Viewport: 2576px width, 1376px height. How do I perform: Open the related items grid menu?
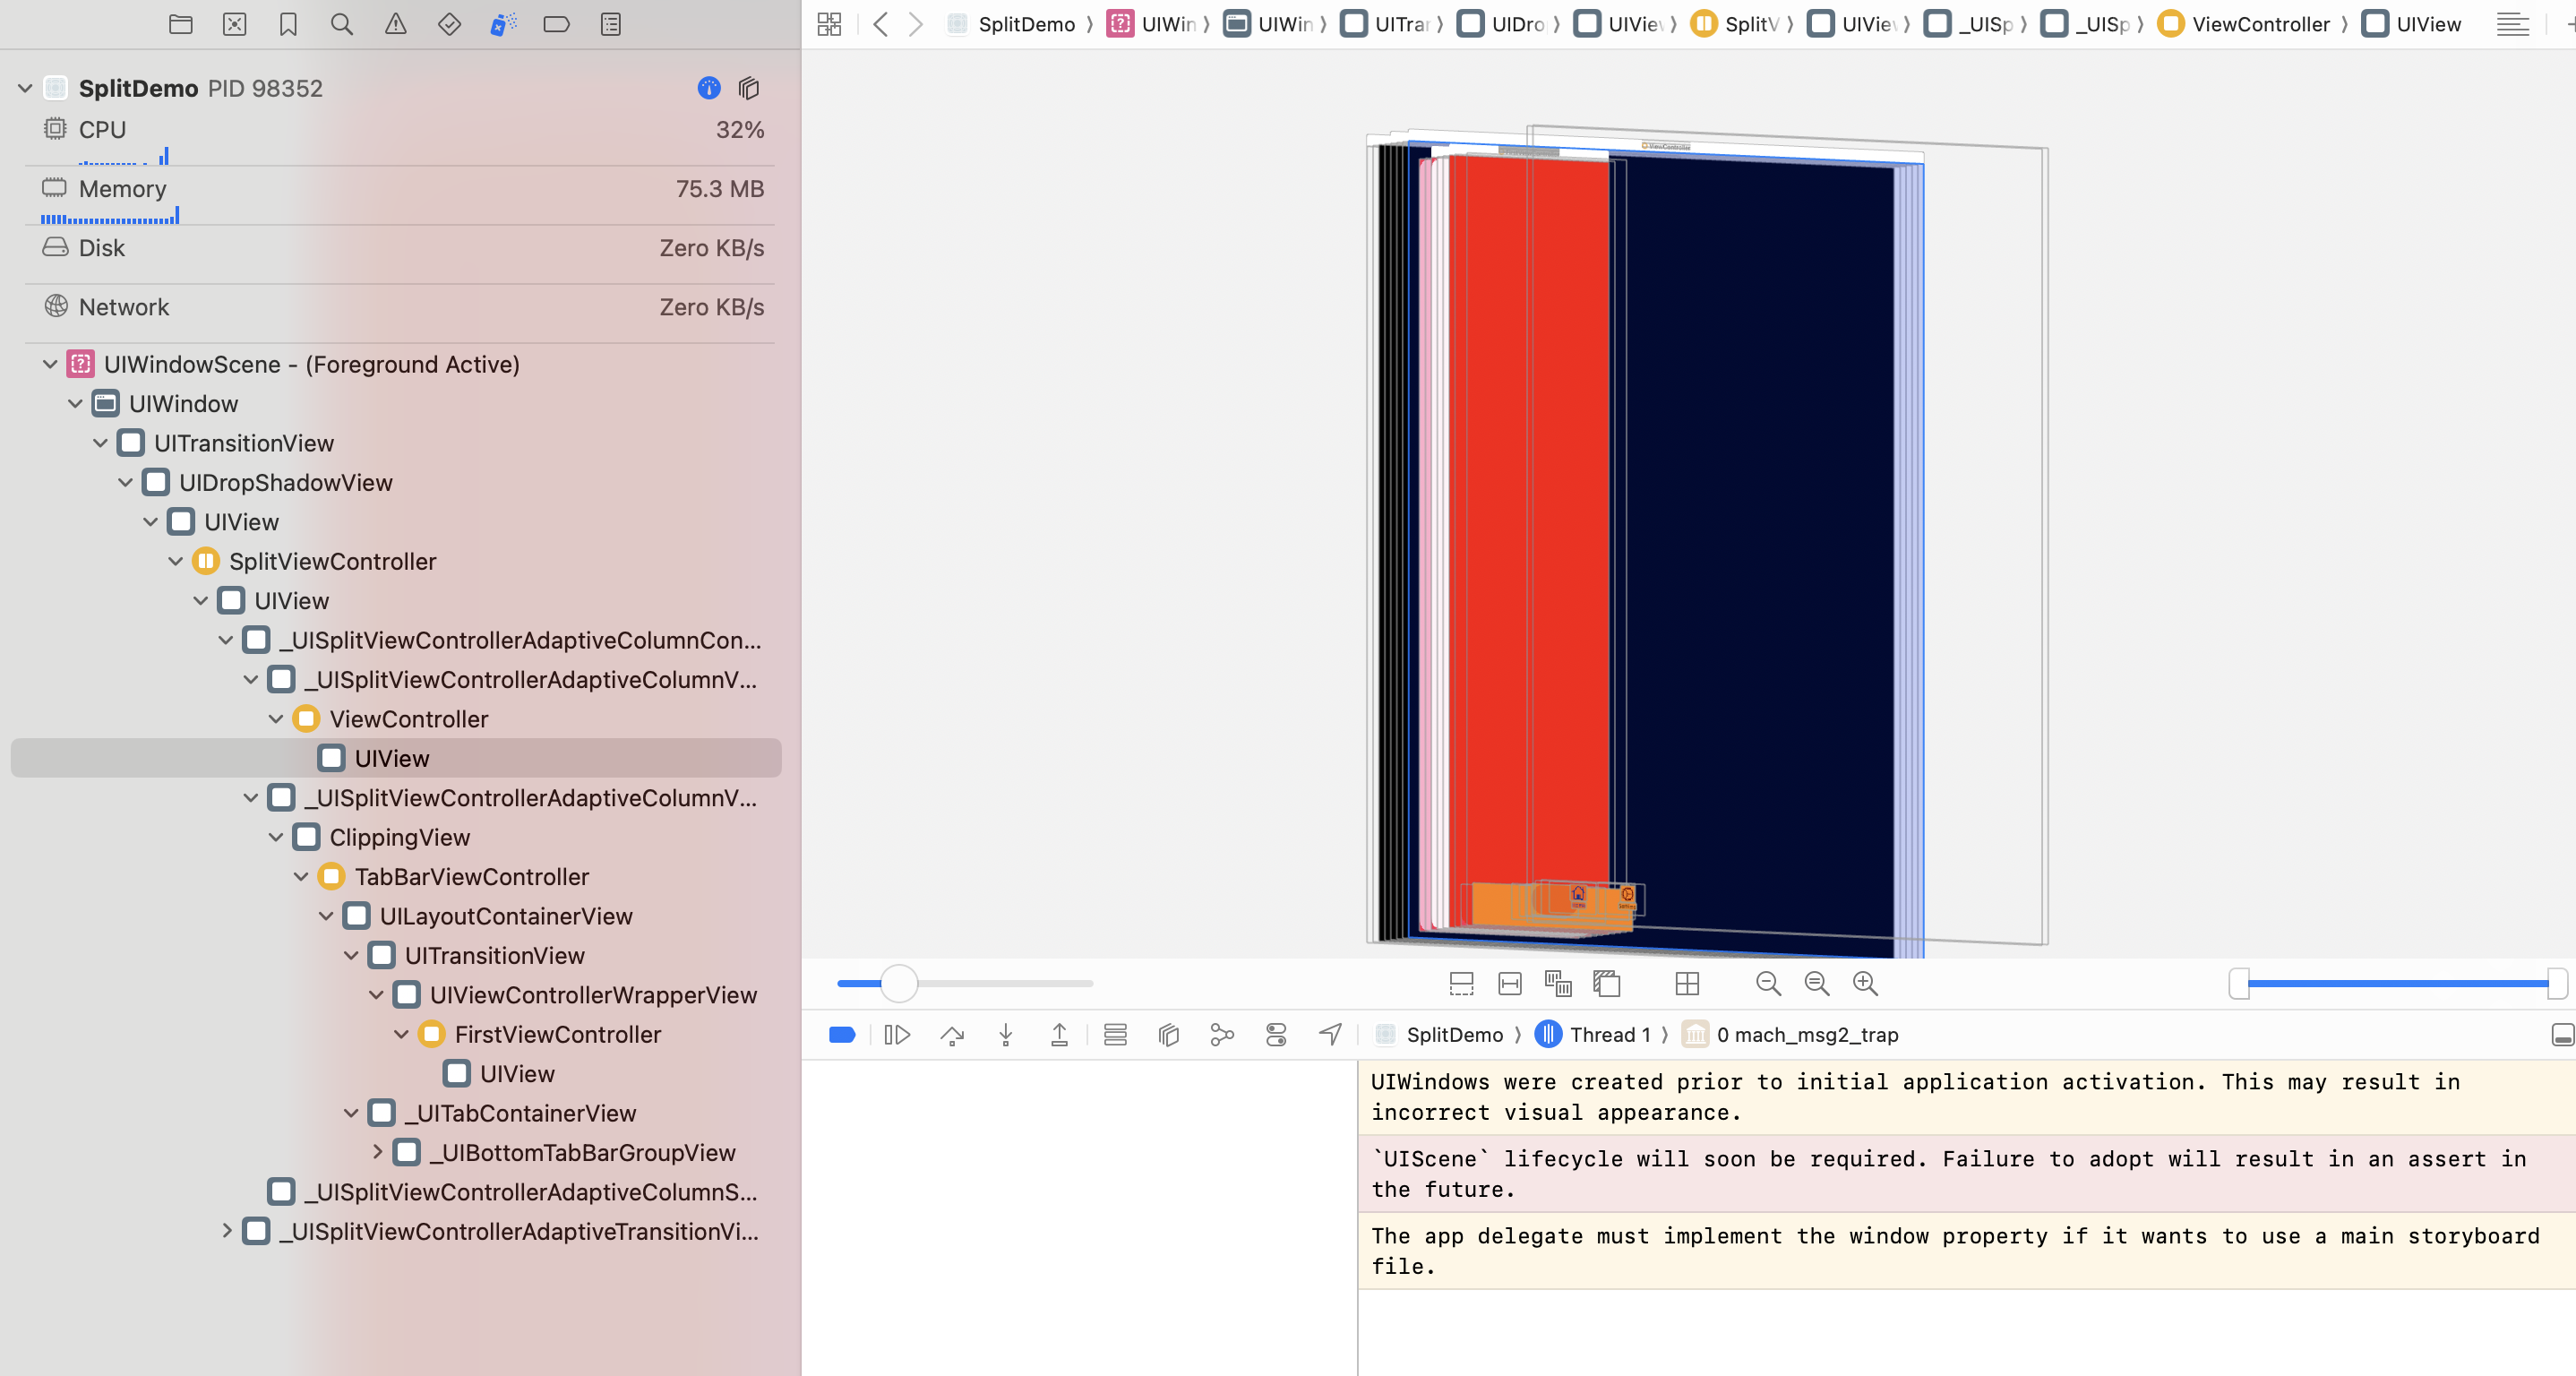(x=829, y=24)
